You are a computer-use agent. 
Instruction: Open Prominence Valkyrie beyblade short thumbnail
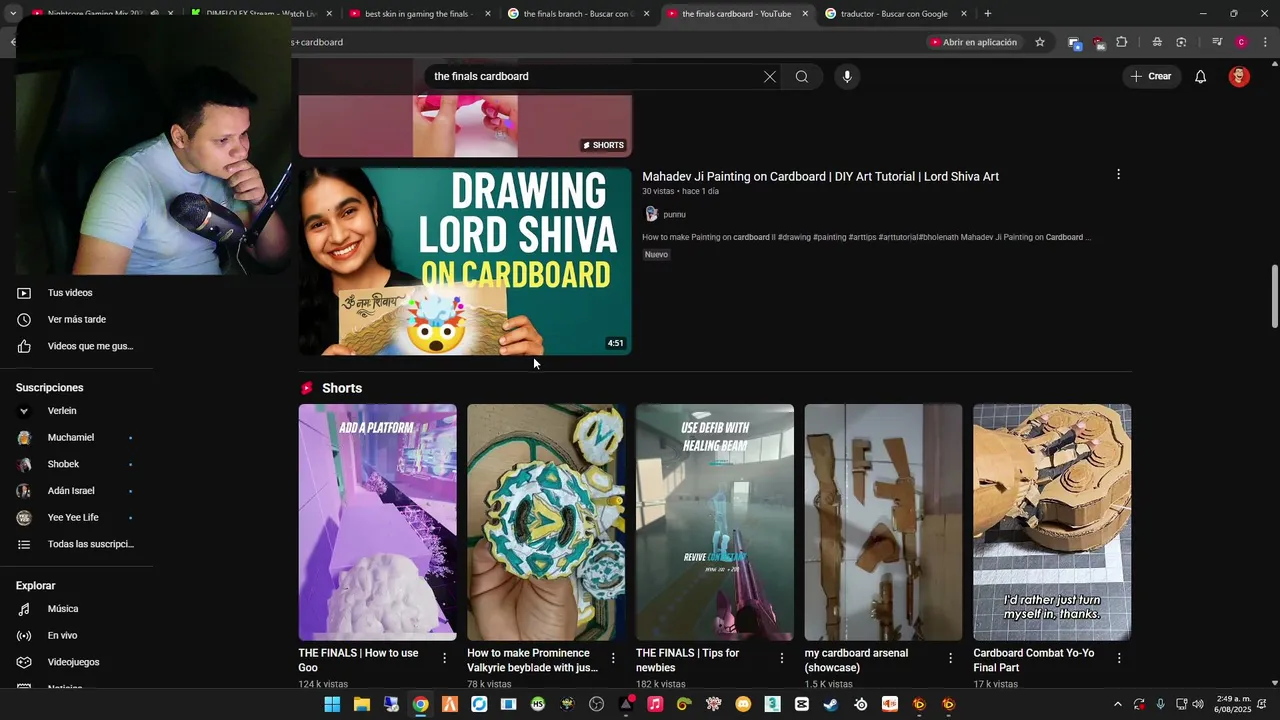tap(546, 522)
